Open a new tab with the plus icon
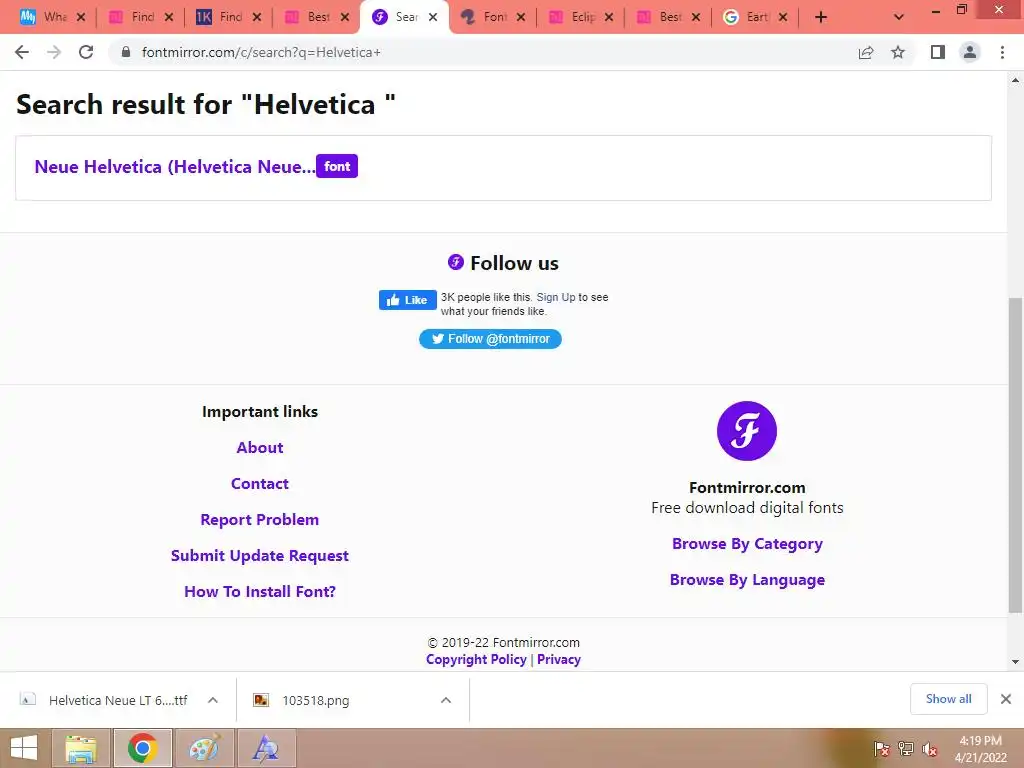This screenshot has width=1024, height=768. [x=821, y=17]
